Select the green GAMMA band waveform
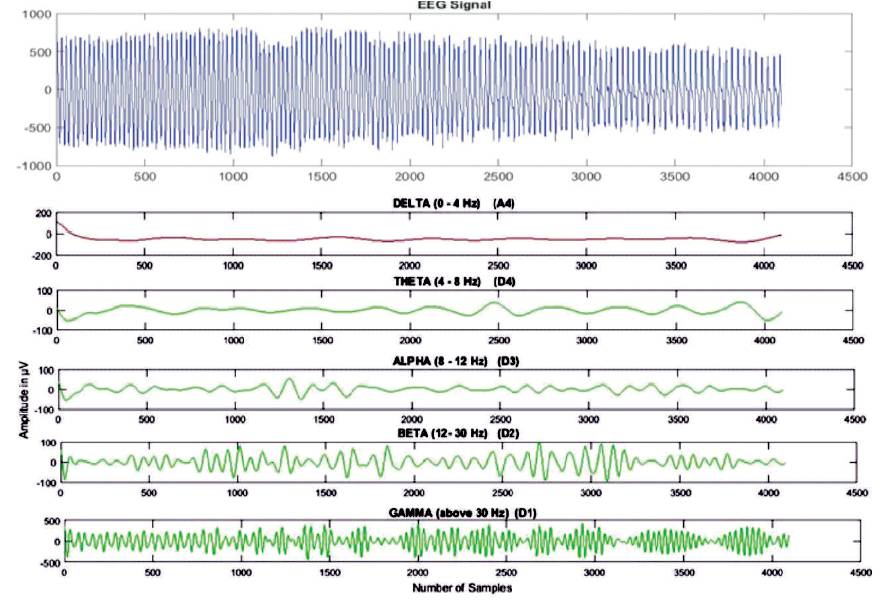Image resolution: width=881 pixels, height=609 pixels. tap(400, 542)
